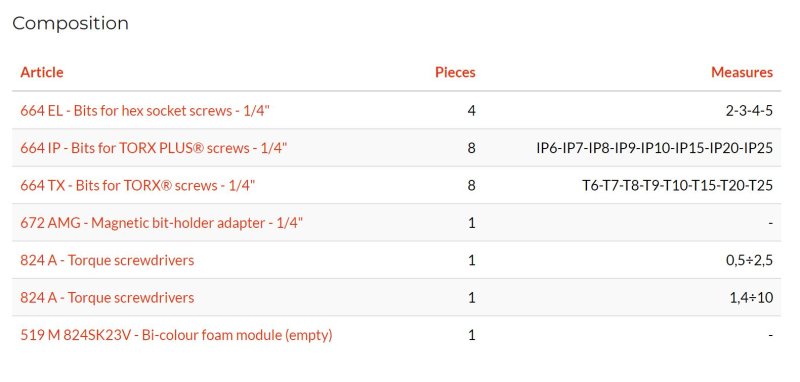Image resolution: width=800 pixels, height=382 pixels.
Task: Click the Article column header
Action: pos(42,72)
